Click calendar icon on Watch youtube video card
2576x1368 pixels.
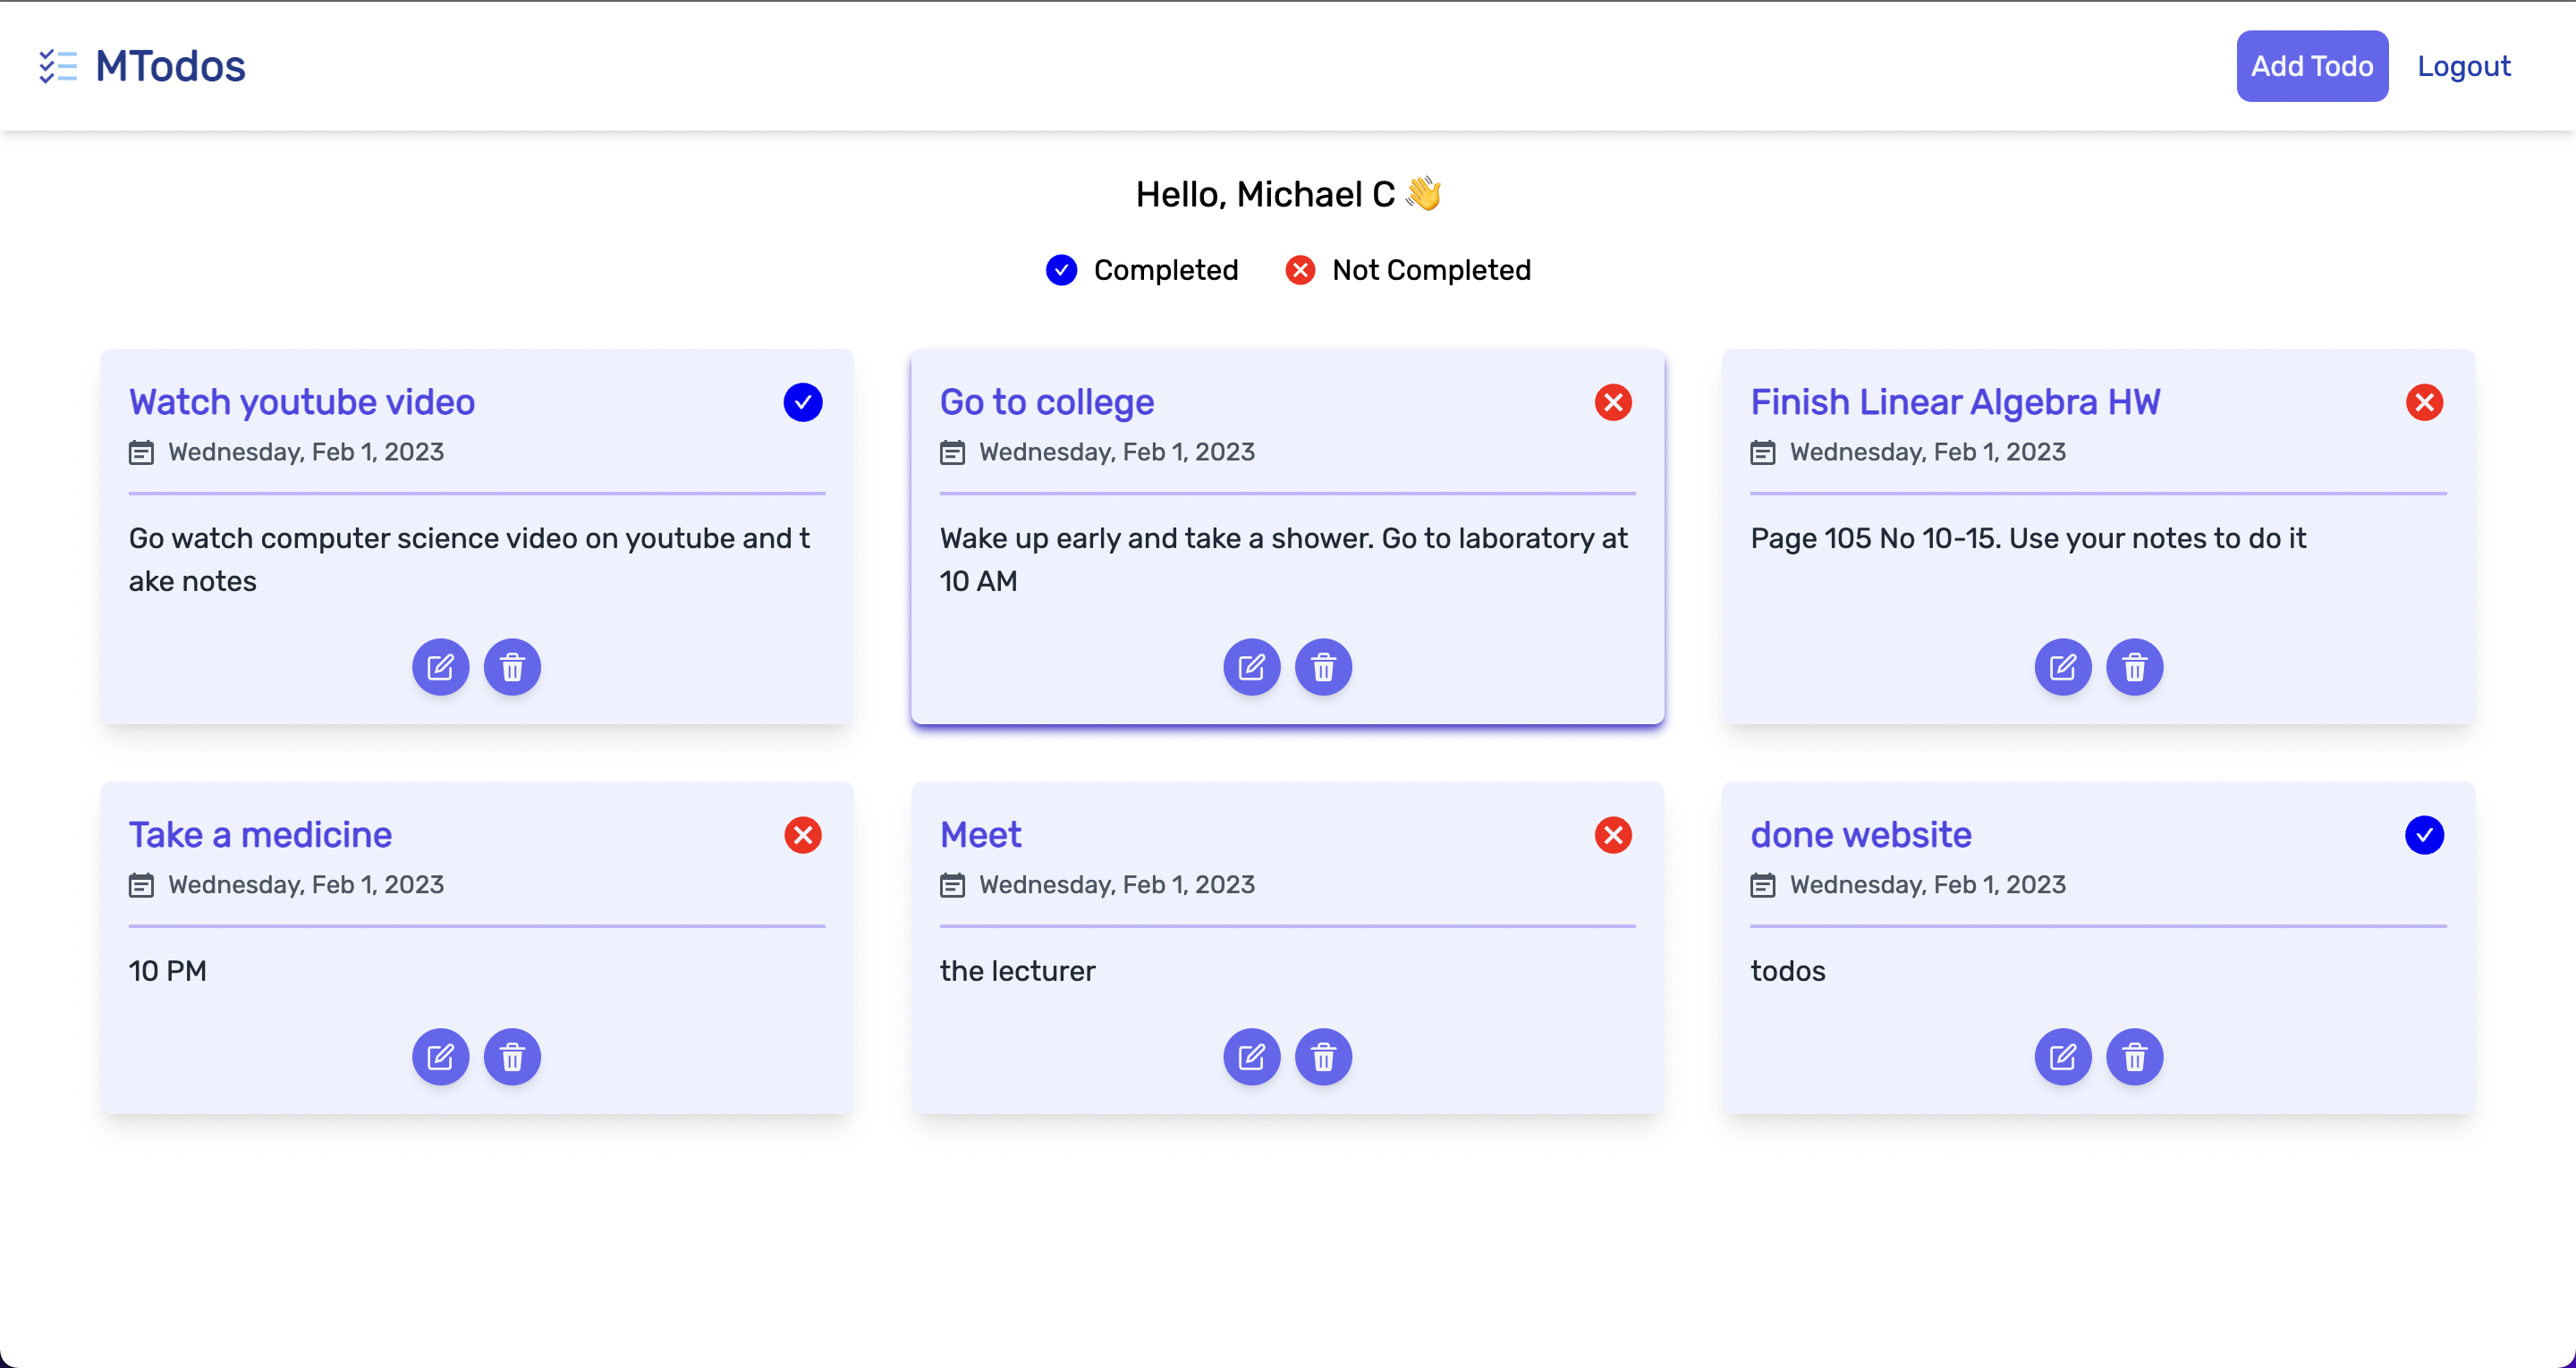142,453
